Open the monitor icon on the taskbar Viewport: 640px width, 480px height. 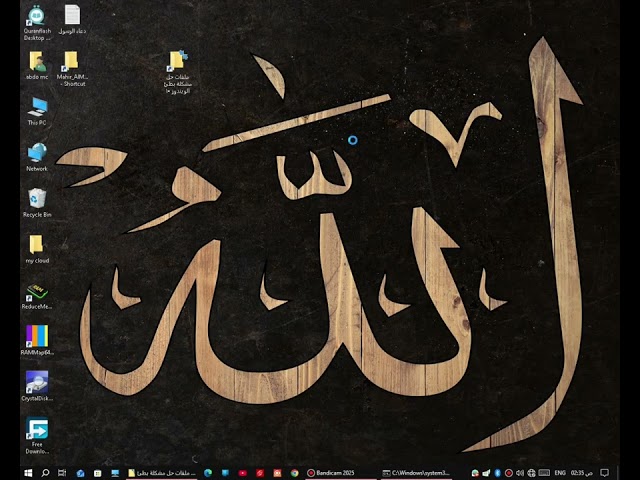(x=115, y=473)
